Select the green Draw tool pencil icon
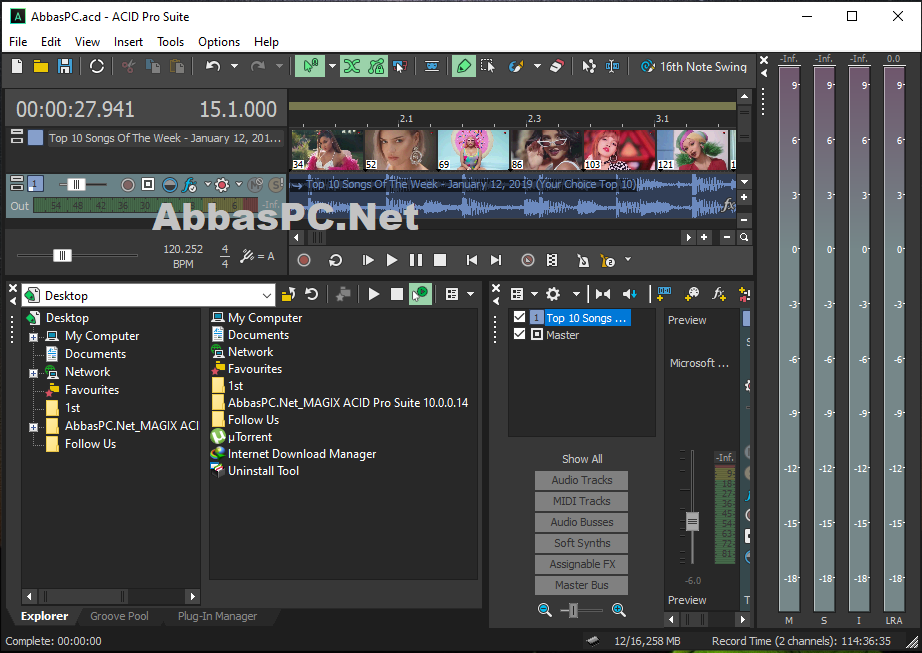This screenshot has width=922, height=653. coord(464,66)
